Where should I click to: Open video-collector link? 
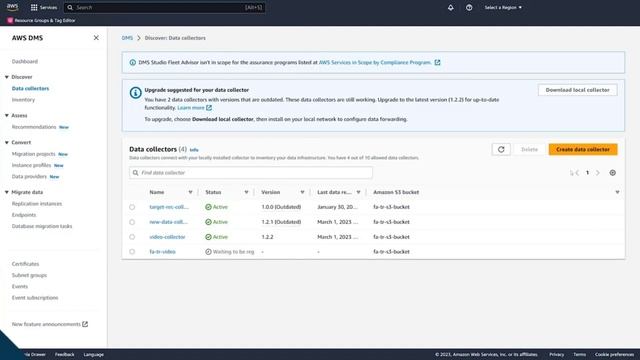point(167,237)
